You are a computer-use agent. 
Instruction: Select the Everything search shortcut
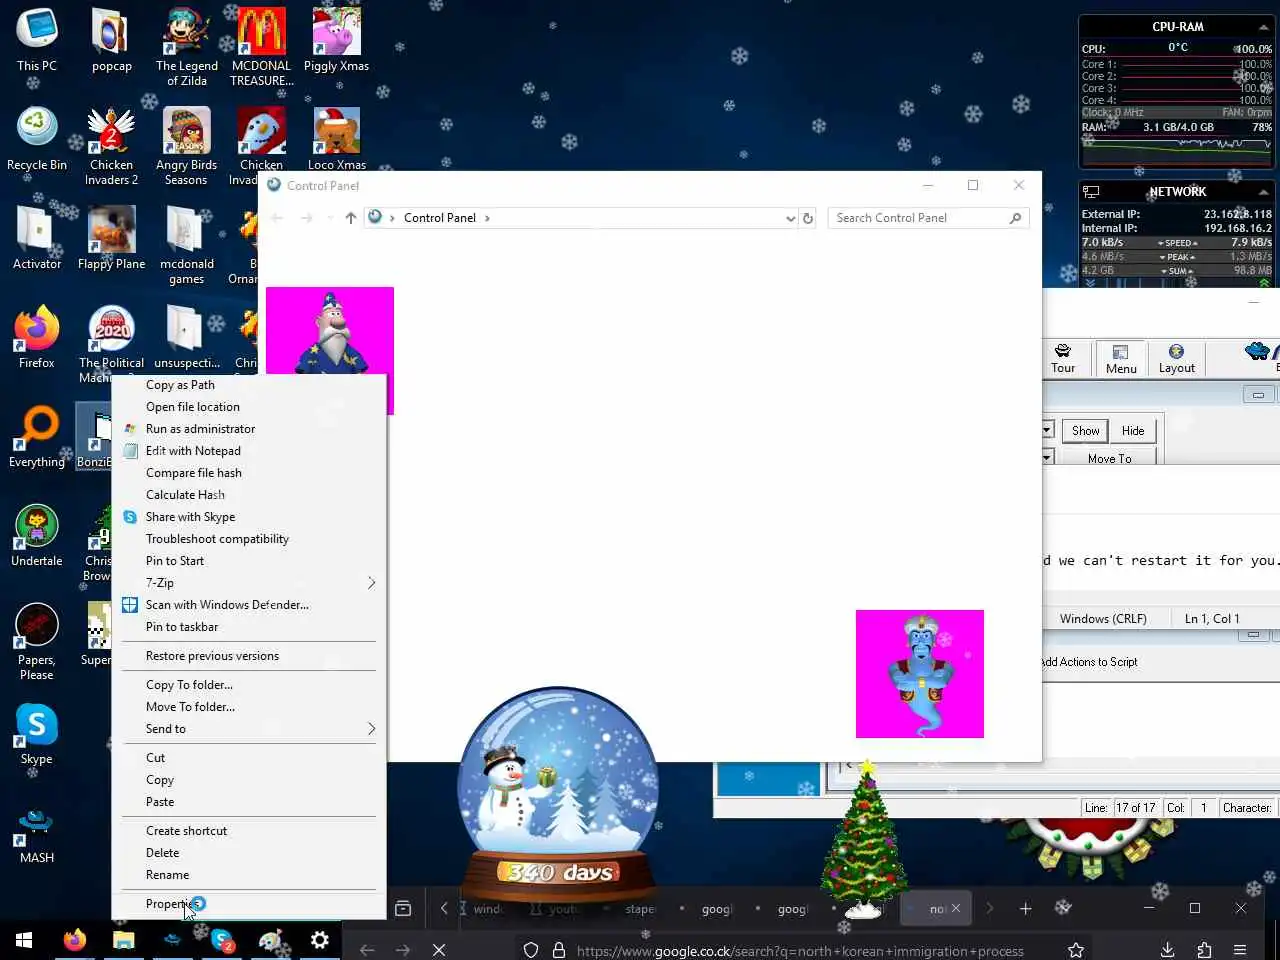tap(37, 437)
